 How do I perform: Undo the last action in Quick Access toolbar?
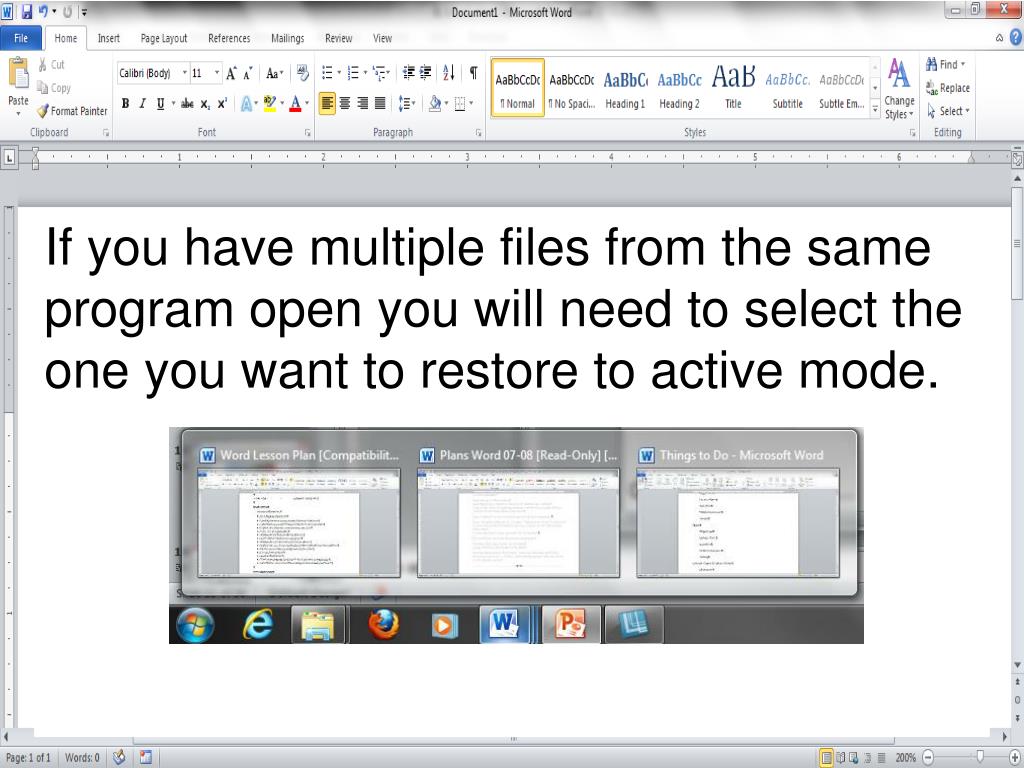(x=43, y=12)
